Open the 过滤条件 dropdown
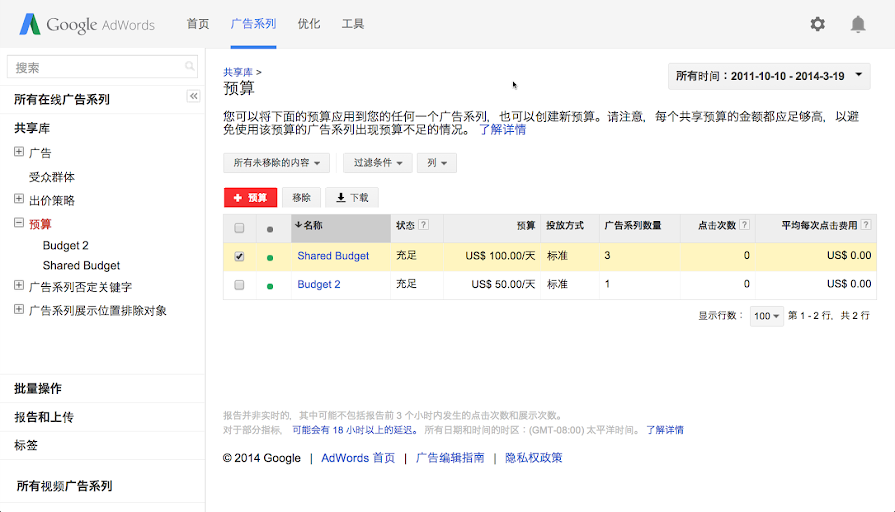 (377, 163)
